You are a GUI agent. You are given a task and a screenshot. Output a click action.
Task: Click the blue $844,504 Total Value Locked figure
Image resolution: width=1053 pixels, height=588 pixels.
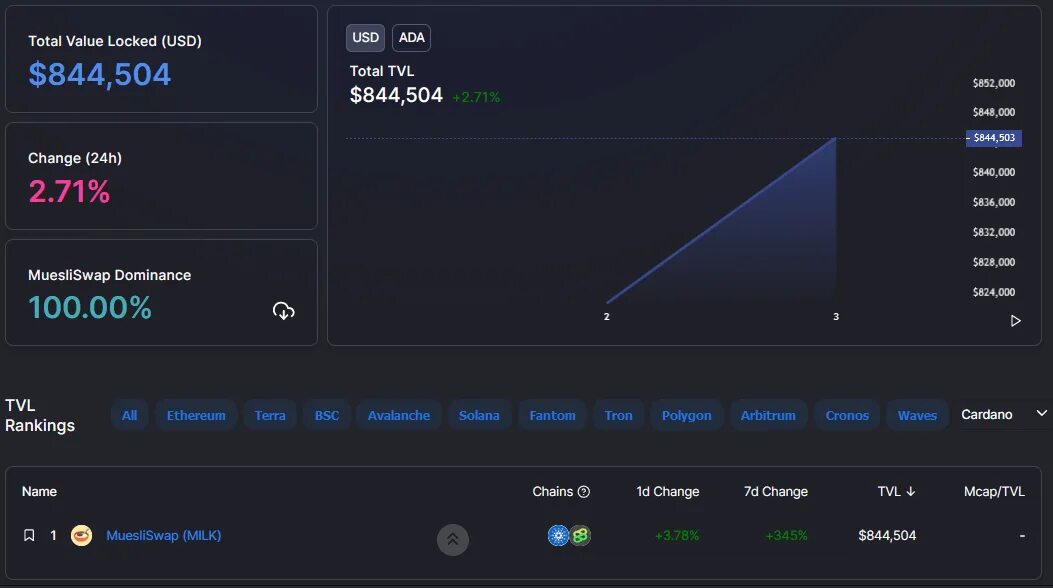[99, 74]
